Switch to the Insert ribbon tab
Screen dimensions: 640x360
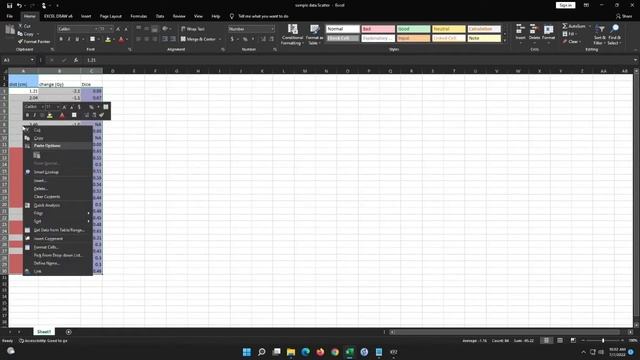[x=86, y=16]
